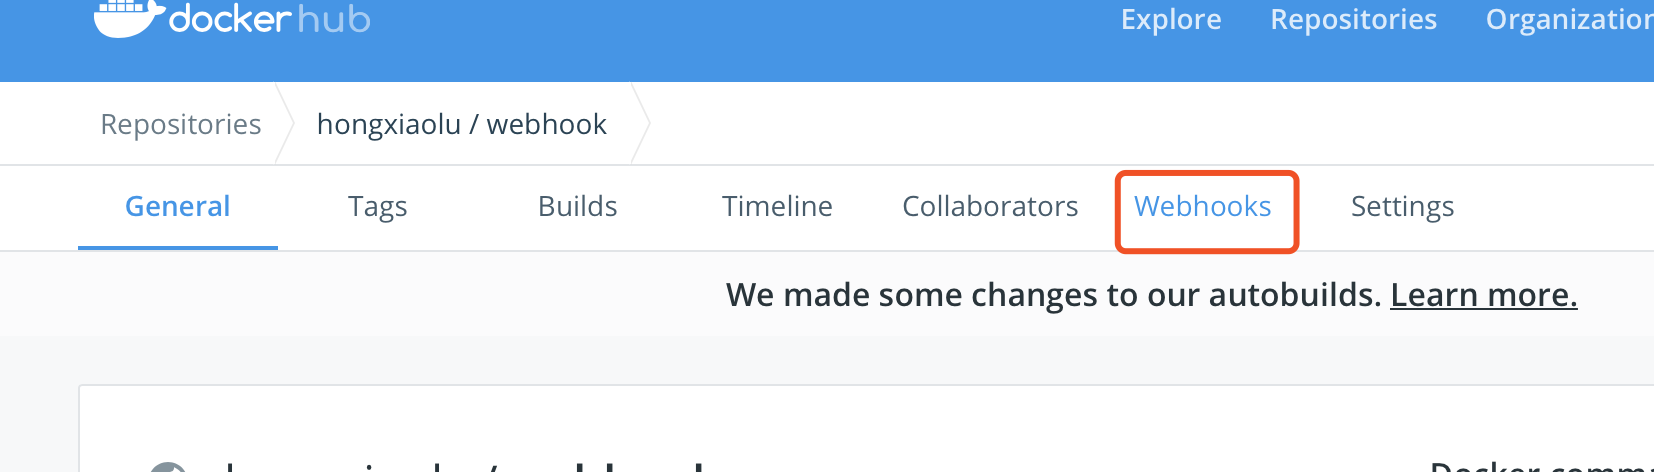Open Explore in the top navigation
Image resolution: width=1654 pixels, height=472 pixels.
coord(1171,19)
